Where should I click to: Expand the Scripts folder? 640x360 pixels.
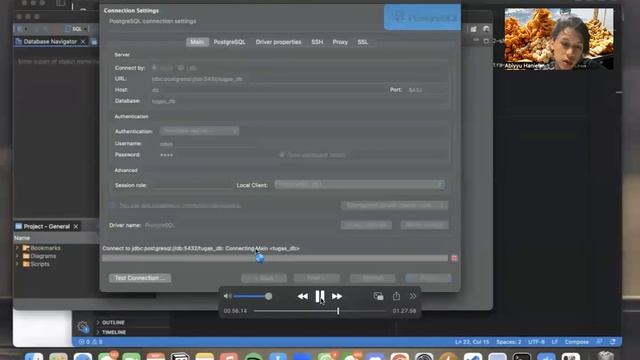tap(17, 264)
